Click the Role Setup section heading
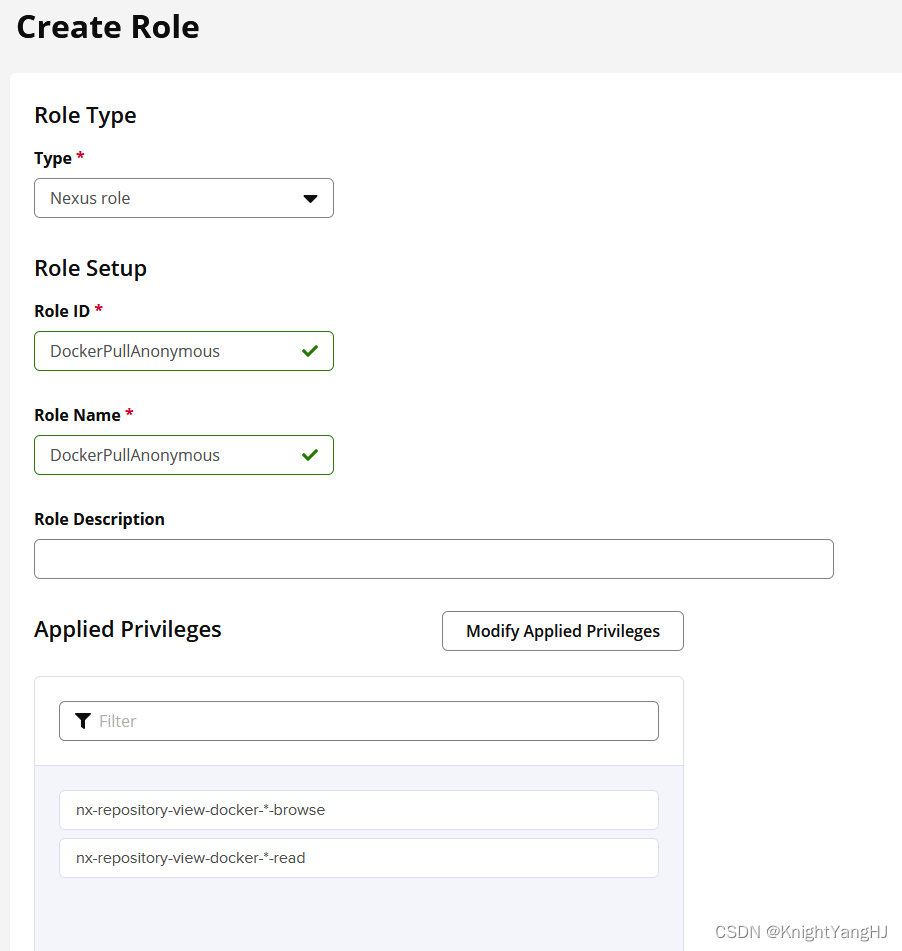The image size is (902, 951). click(90, 269)
